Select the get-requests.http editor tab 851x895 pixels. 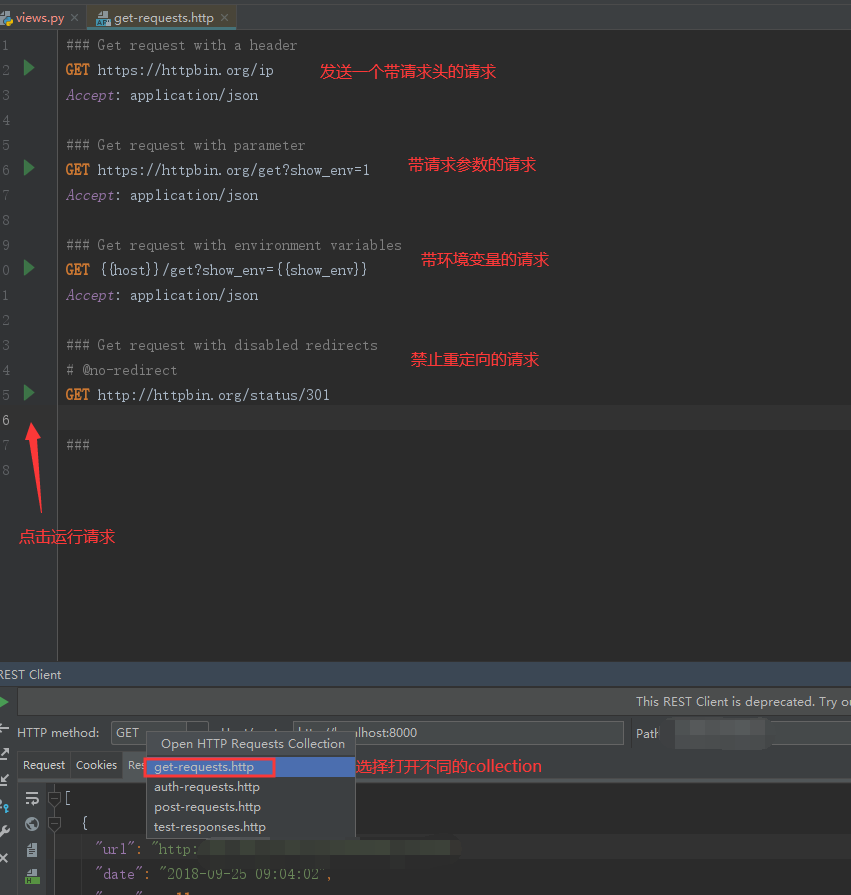click(164, 18)
